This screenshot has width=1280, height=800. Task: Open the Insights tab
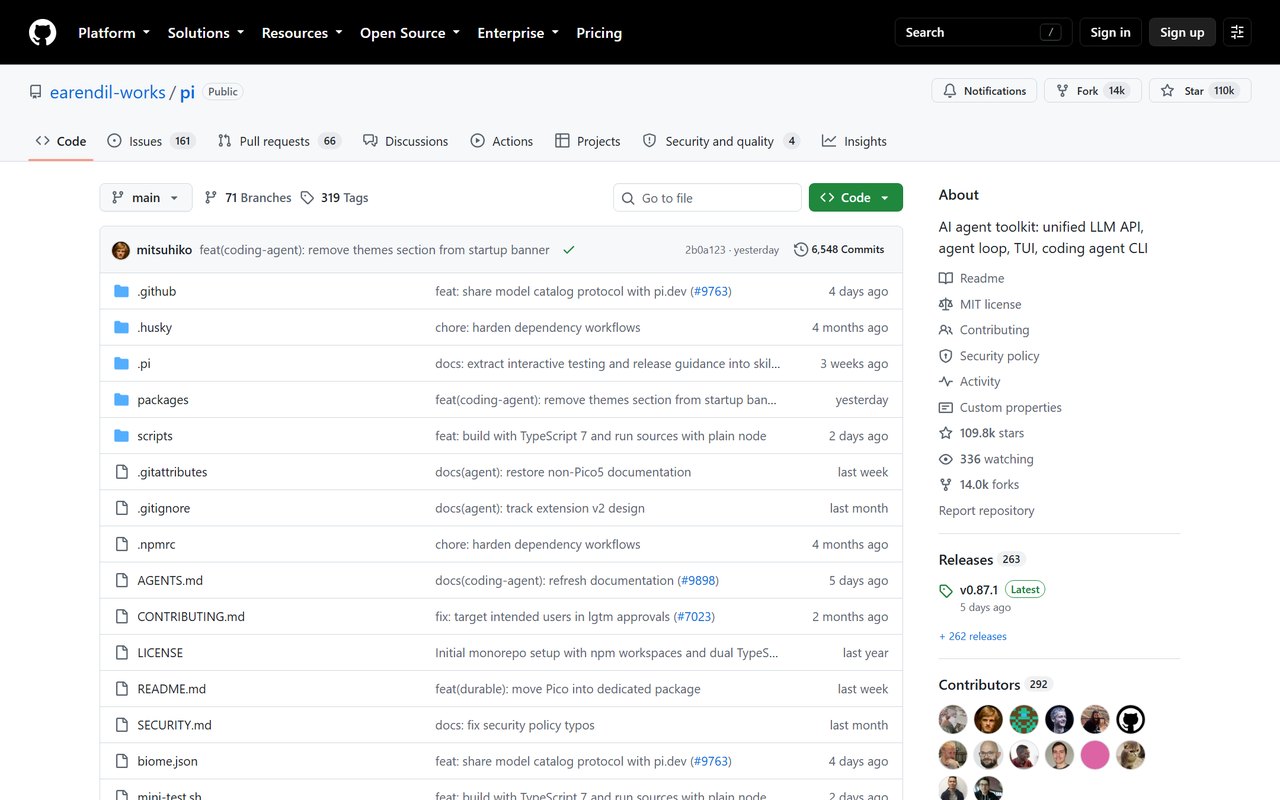pyautogui.click(x=855, y=141)
